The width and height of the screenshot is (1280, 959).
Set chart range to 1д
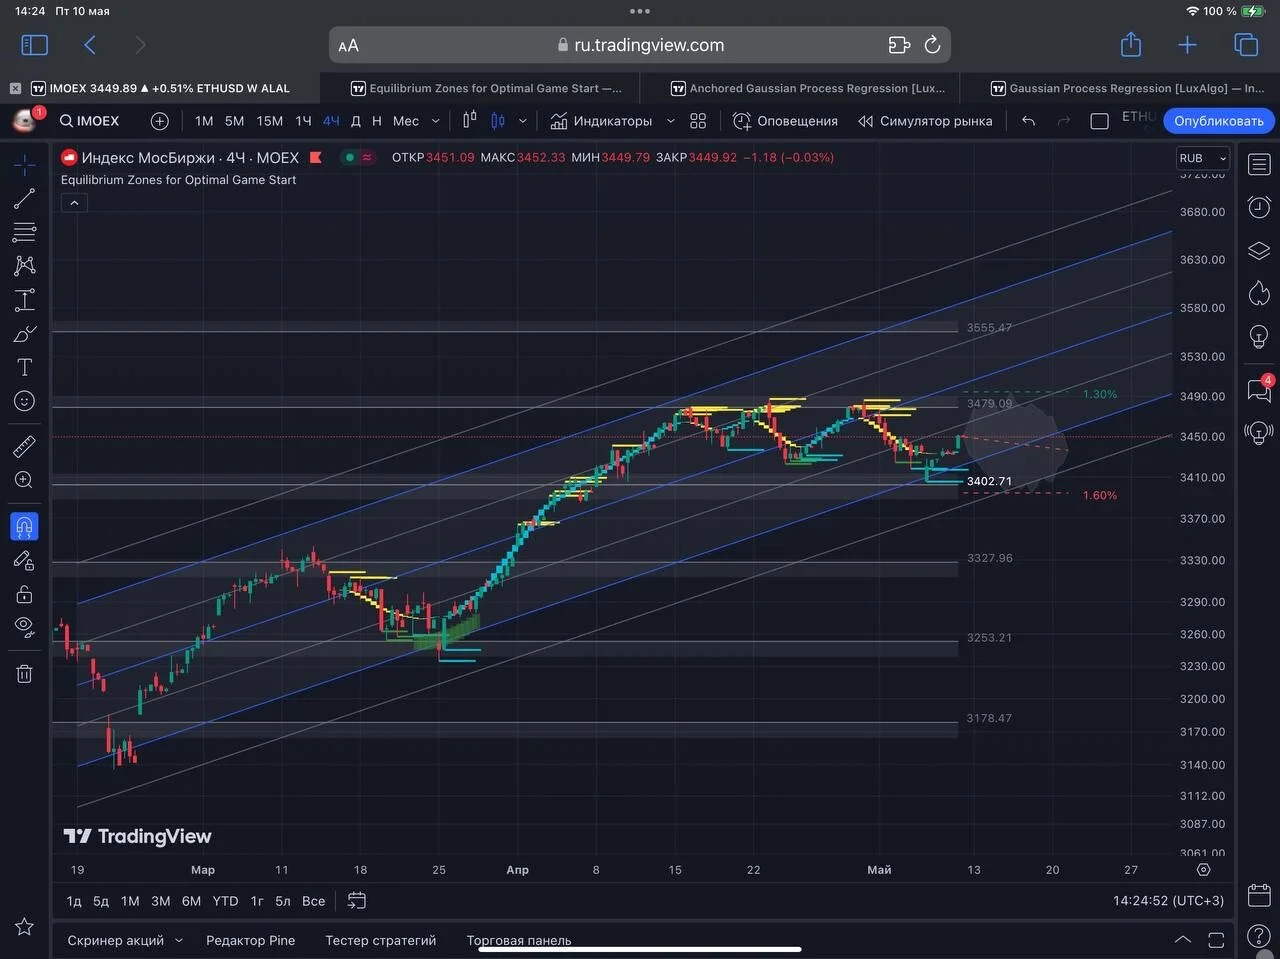[74, 901]
